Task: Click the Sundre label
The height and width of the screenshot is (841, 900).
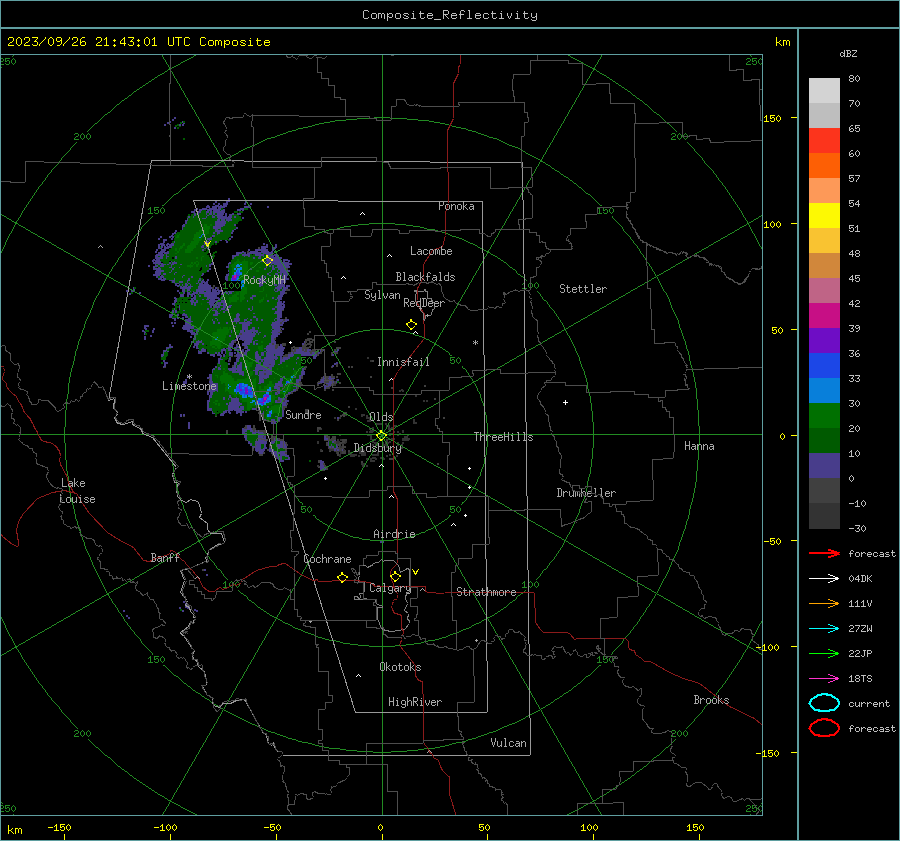Action: click(x=303, y=414)
